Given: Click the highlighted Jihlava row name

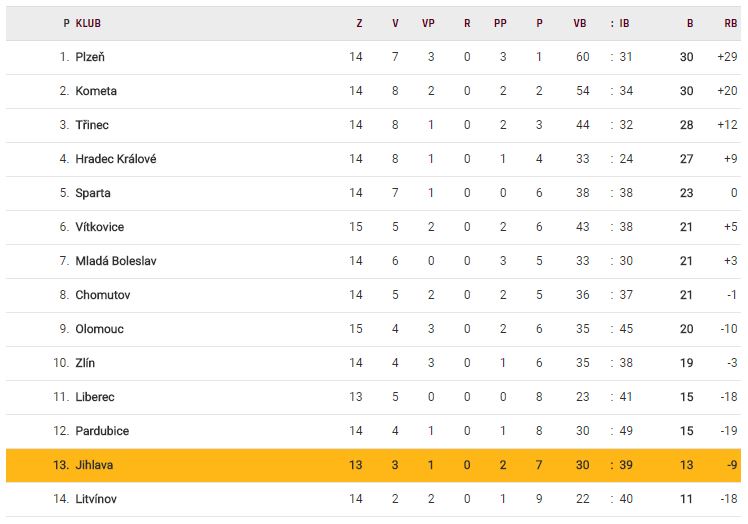Looking at the screenshot, I should pos(95,465).
